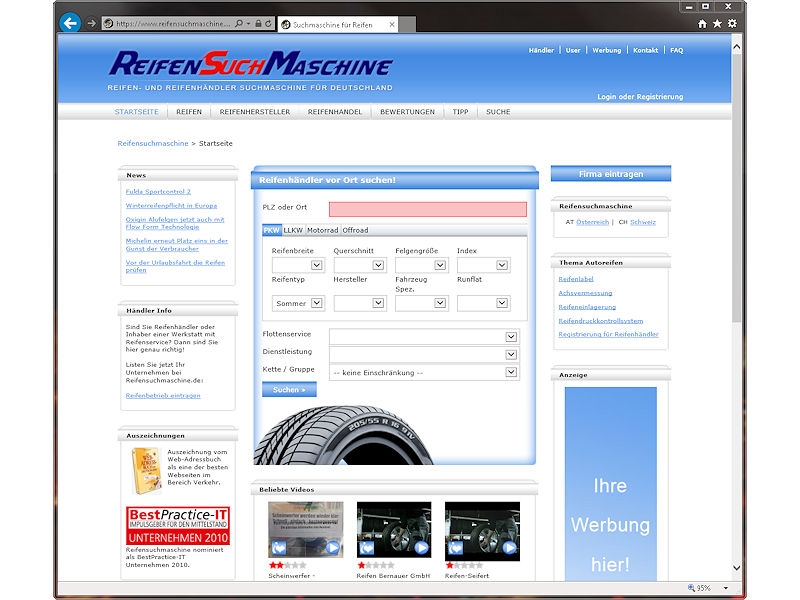This screenshot has height=600, width=800.
Task: Click the Suchen button
Action: (x=289, y=389)
